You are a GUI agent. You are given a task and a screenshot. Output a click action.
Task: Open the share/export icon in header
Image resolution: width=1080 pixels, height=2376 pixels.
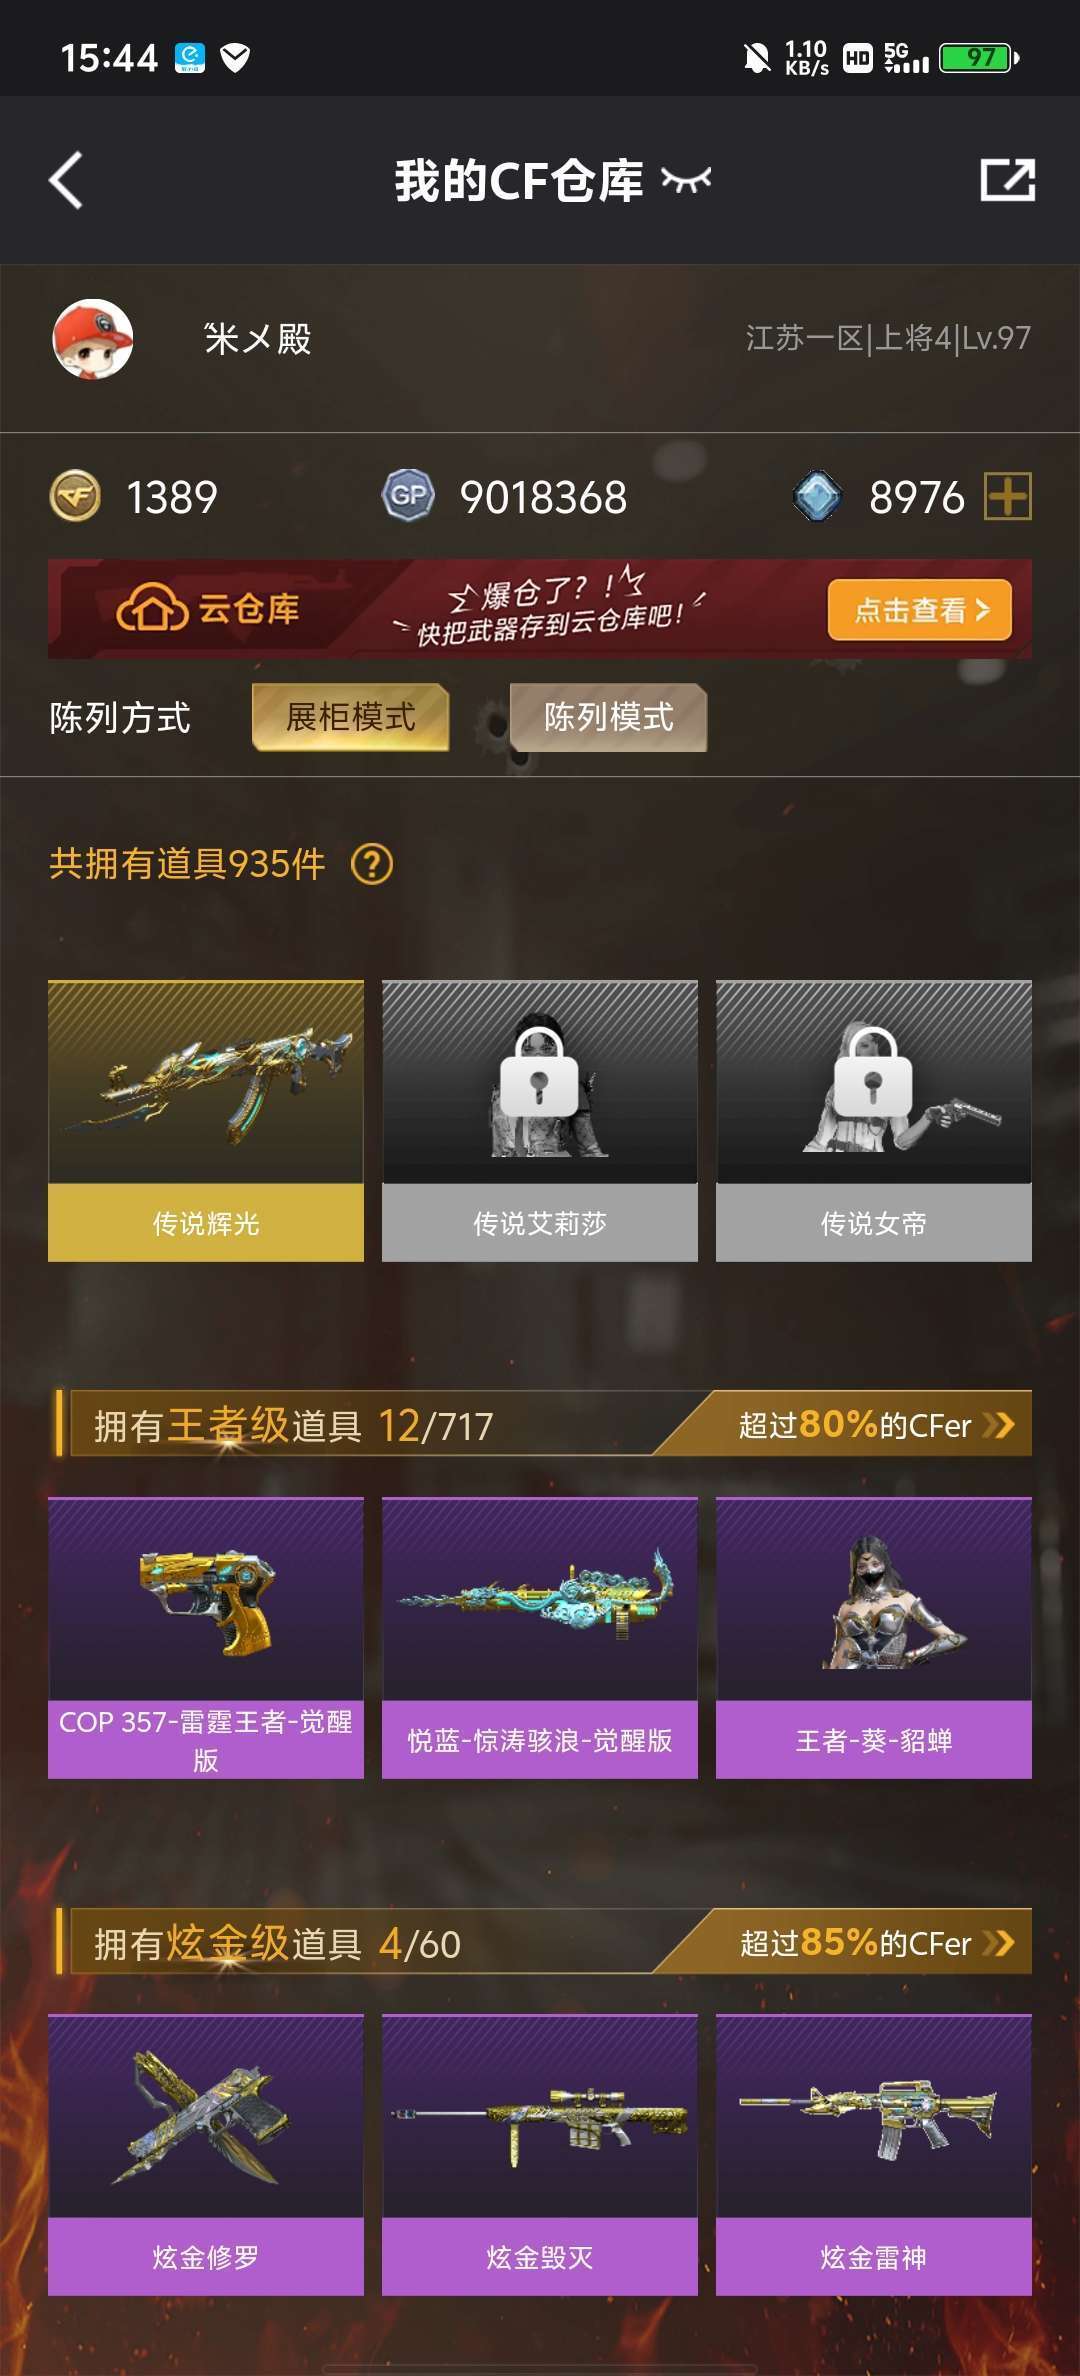(x=1007, y=180)
